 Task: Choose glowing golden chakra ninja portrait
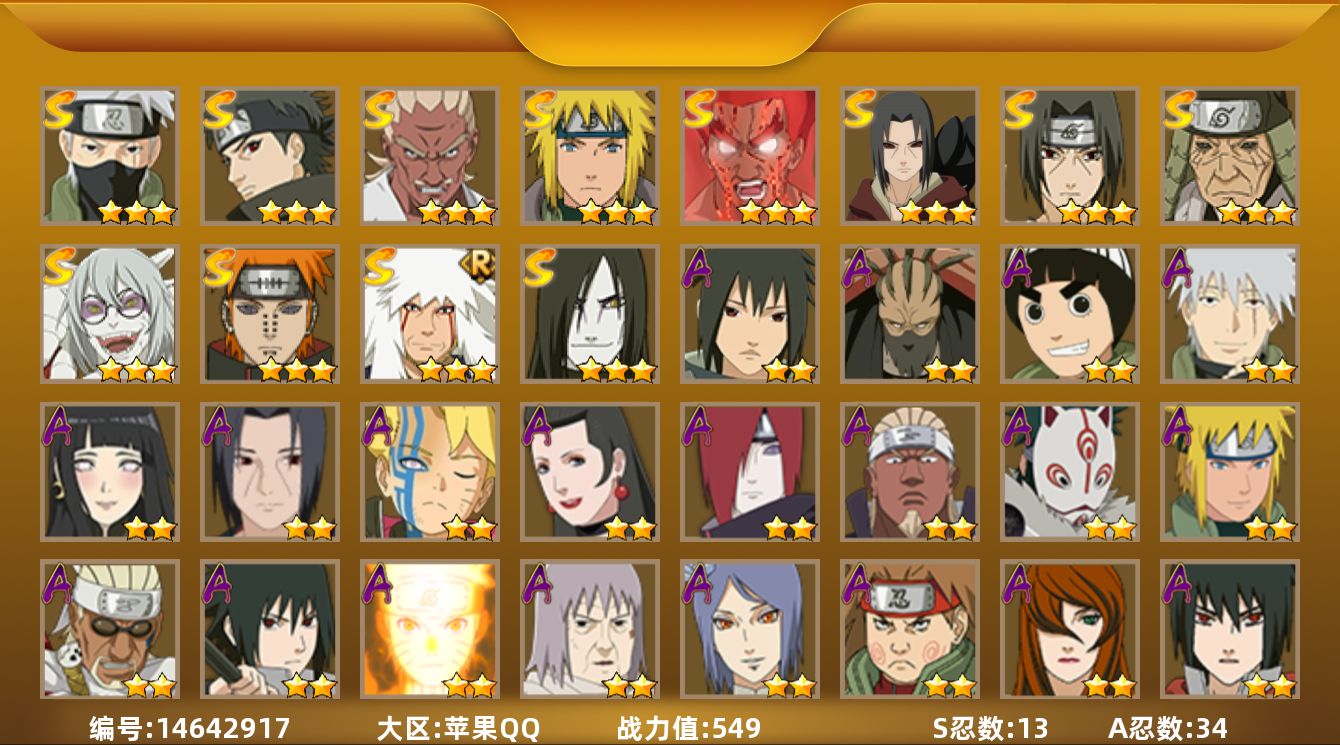pos(429,630)
